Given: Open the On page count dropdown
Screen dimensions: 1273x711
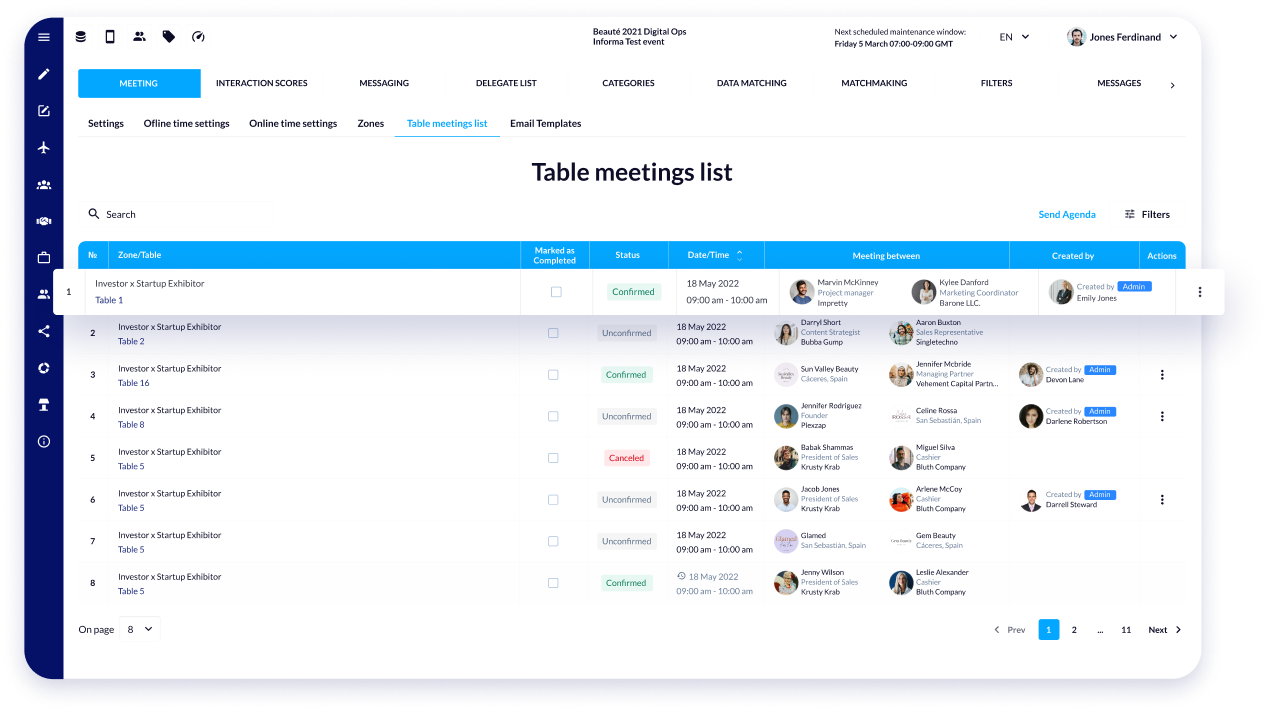Looking at the screenshot, I should click(x=139, y=629).
